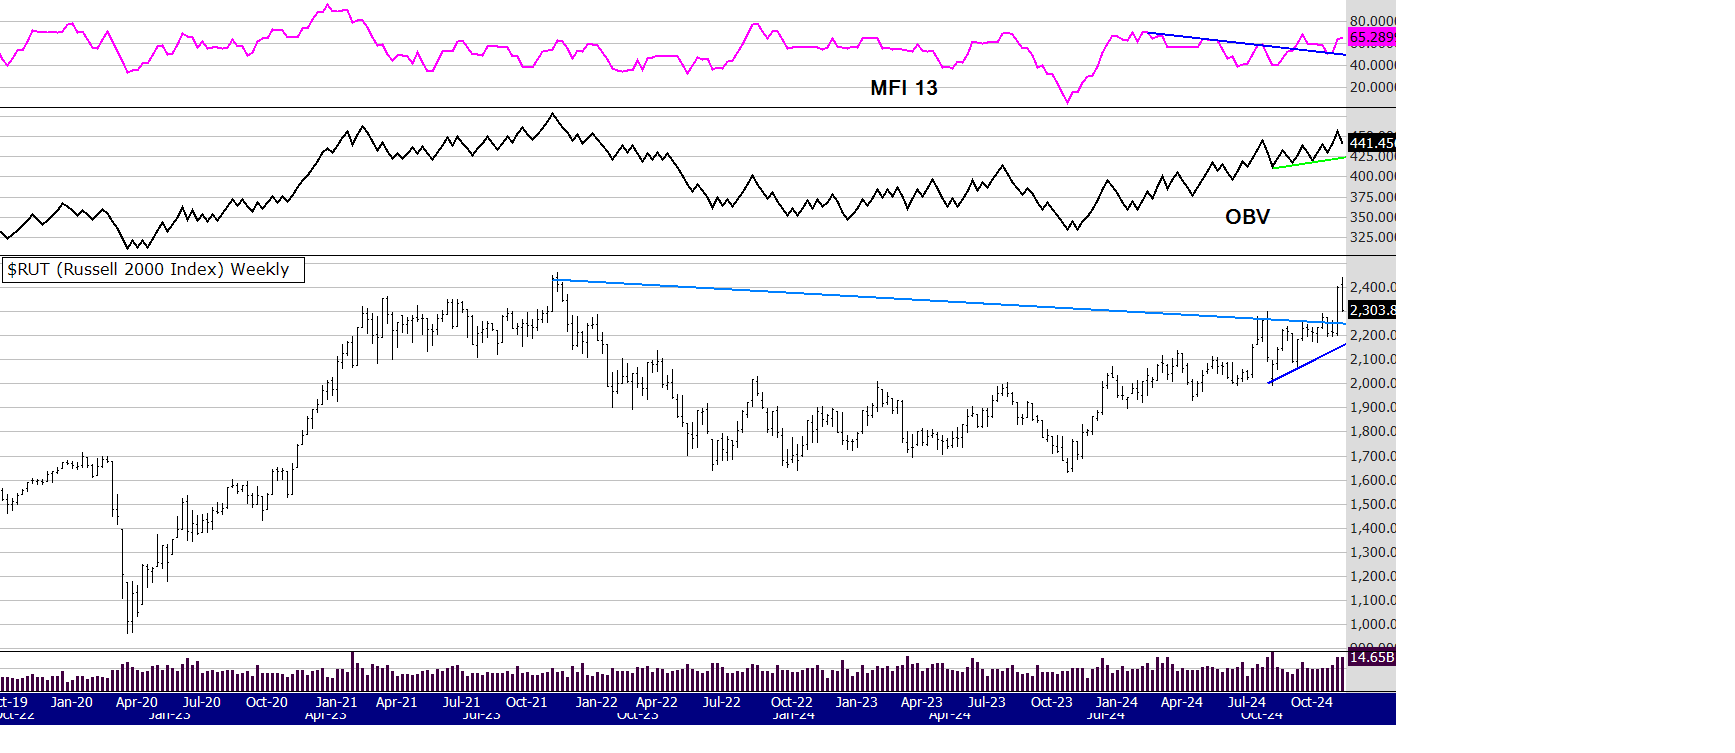
Task: Click the 2,000.0 price axis label
Action: (1372, 383)
